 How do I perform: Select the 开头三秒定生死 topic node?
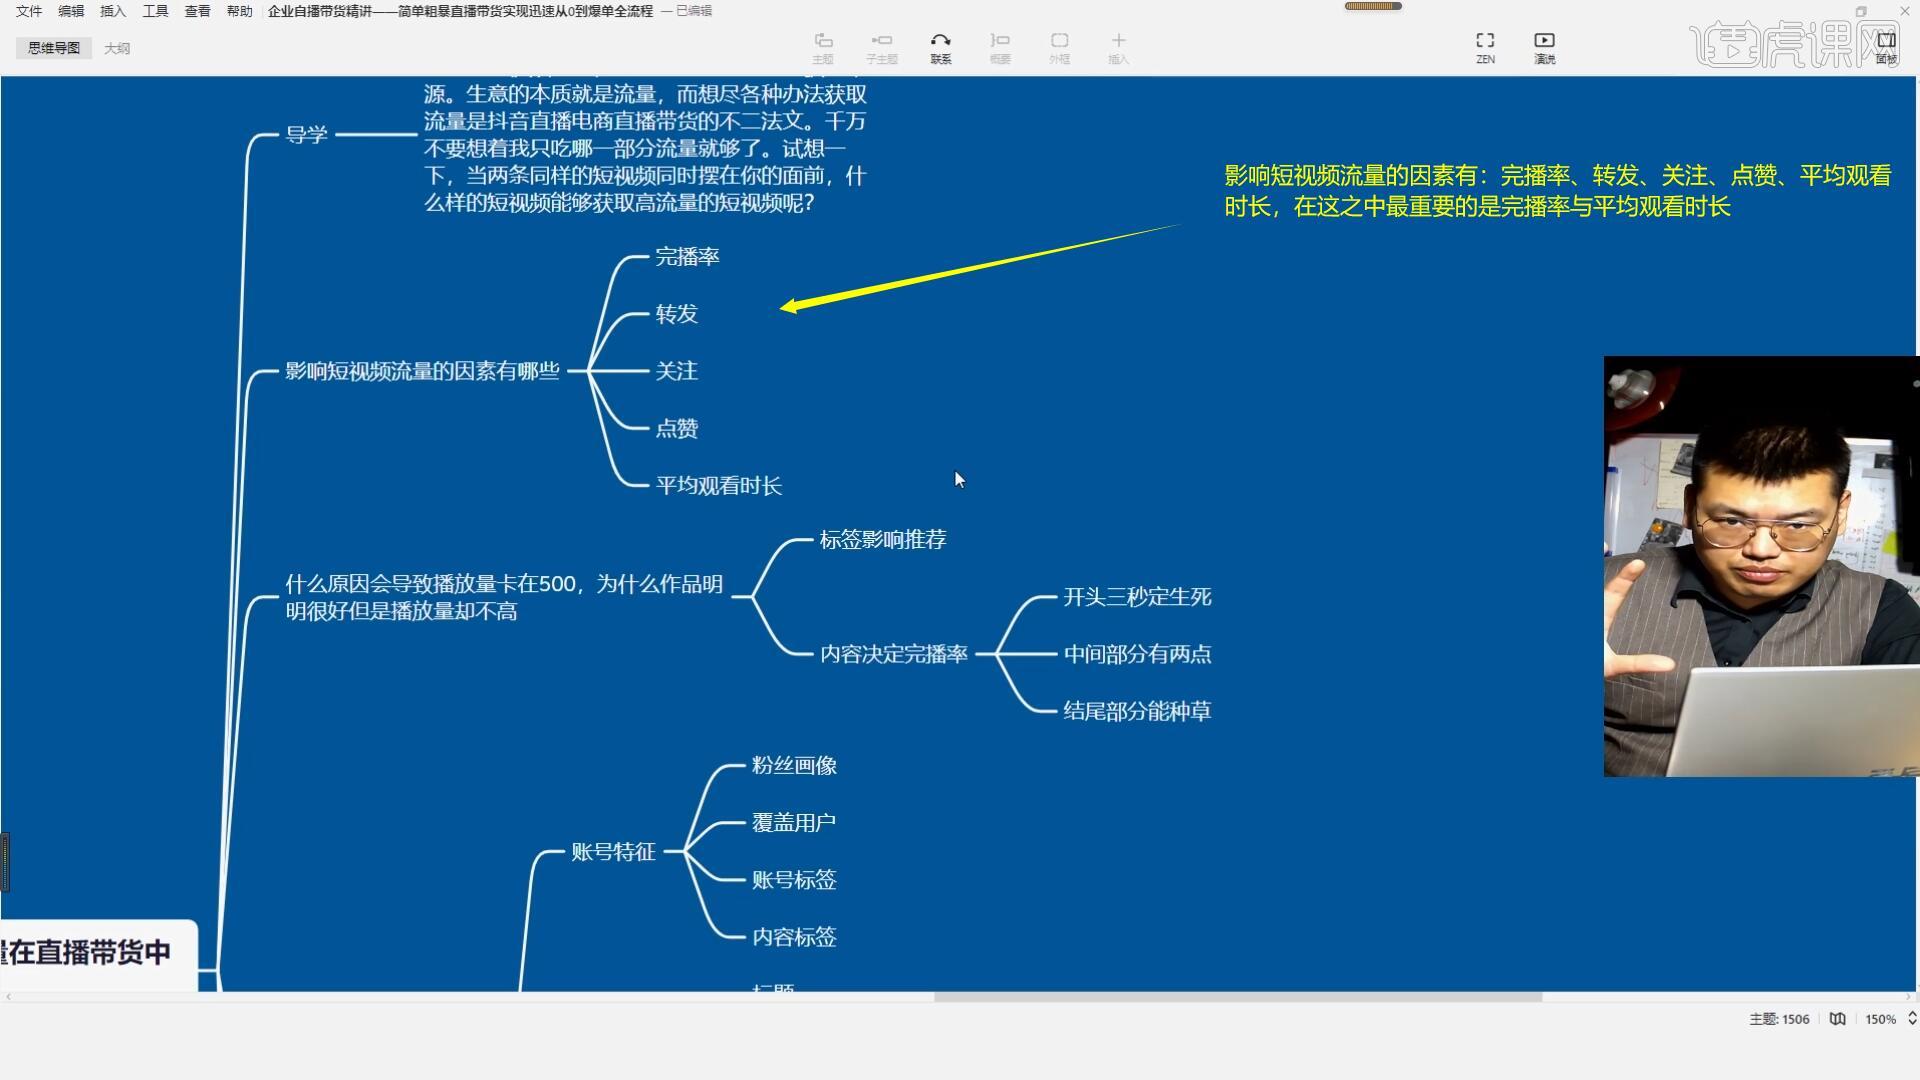(1137, 597)
